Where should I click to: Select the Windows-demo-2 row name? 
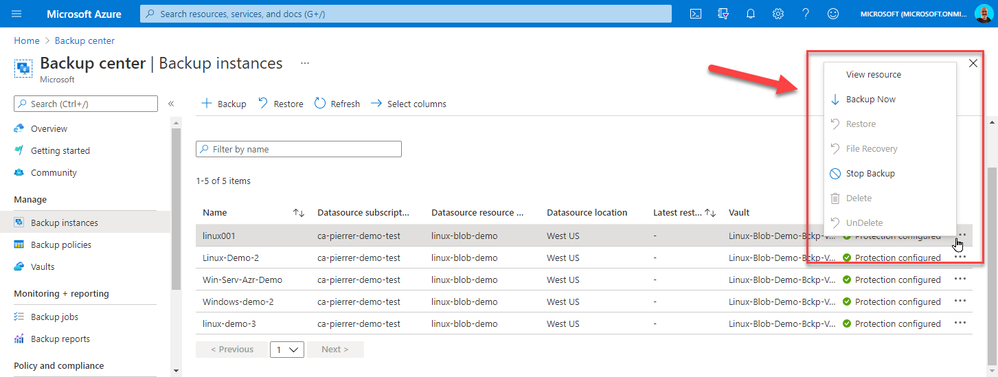pos(238,301)
